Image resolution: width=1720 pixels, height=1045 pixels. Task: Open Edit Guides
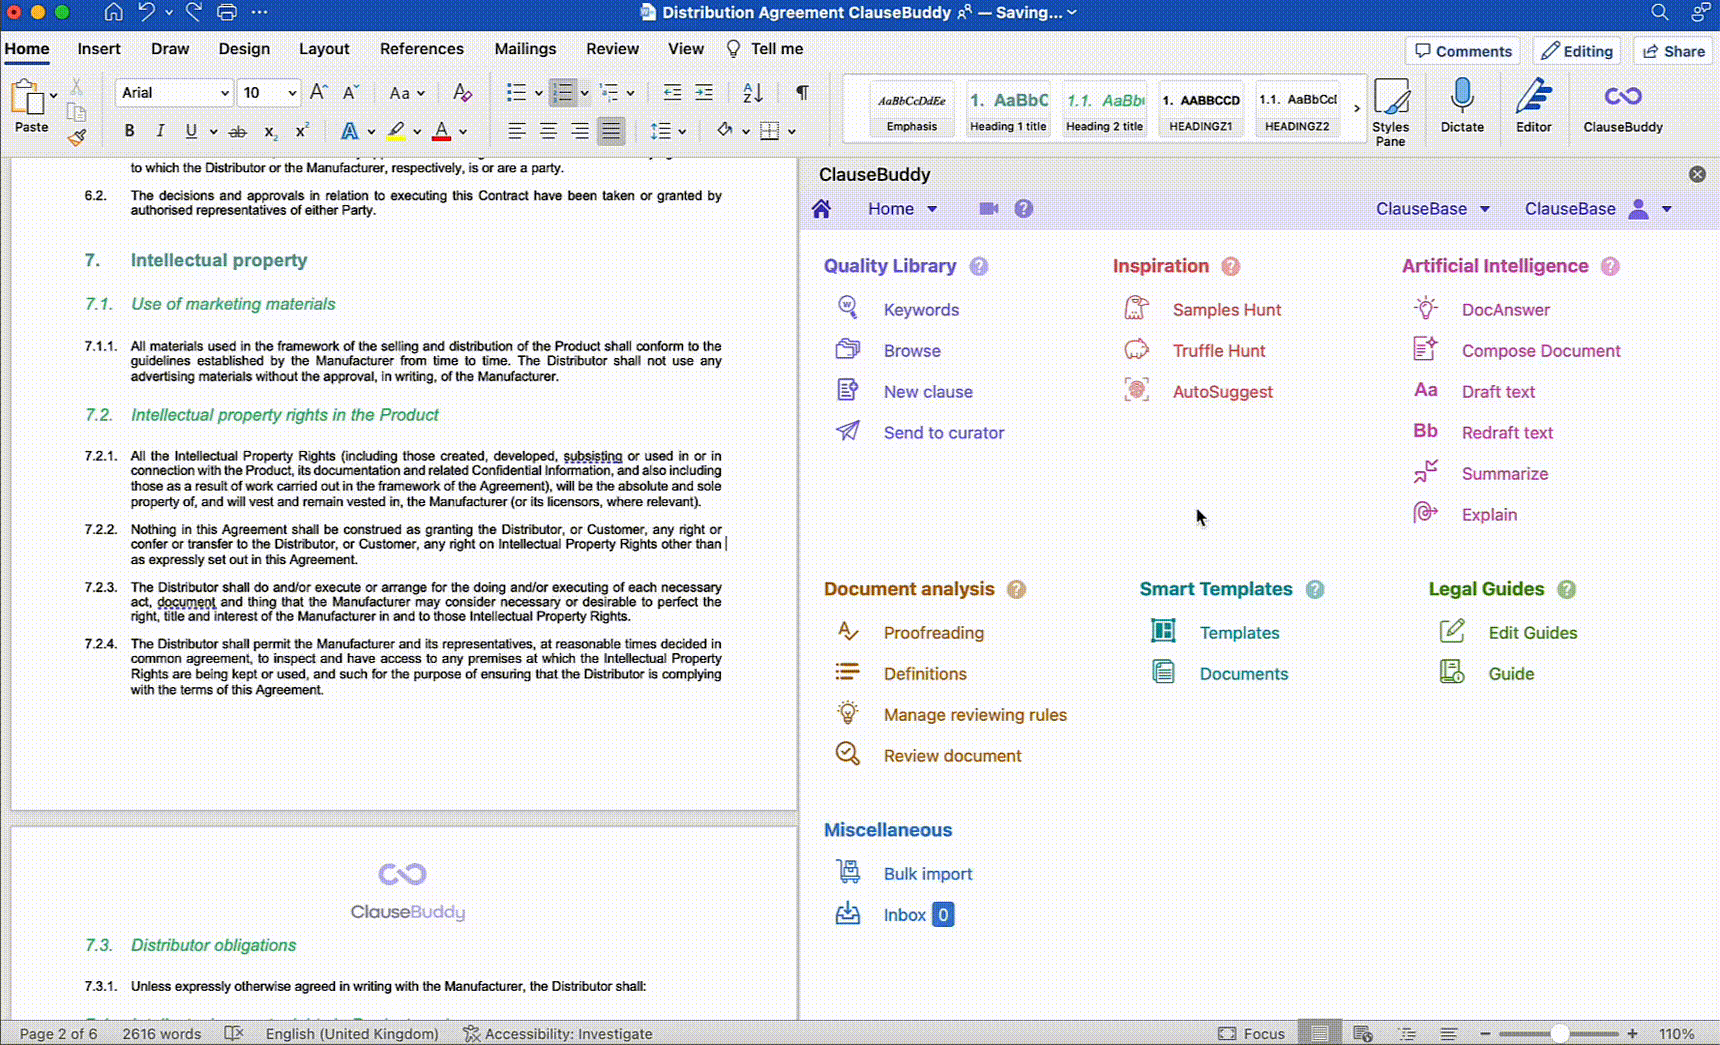pyautogui.click(x=1532, y=633)
